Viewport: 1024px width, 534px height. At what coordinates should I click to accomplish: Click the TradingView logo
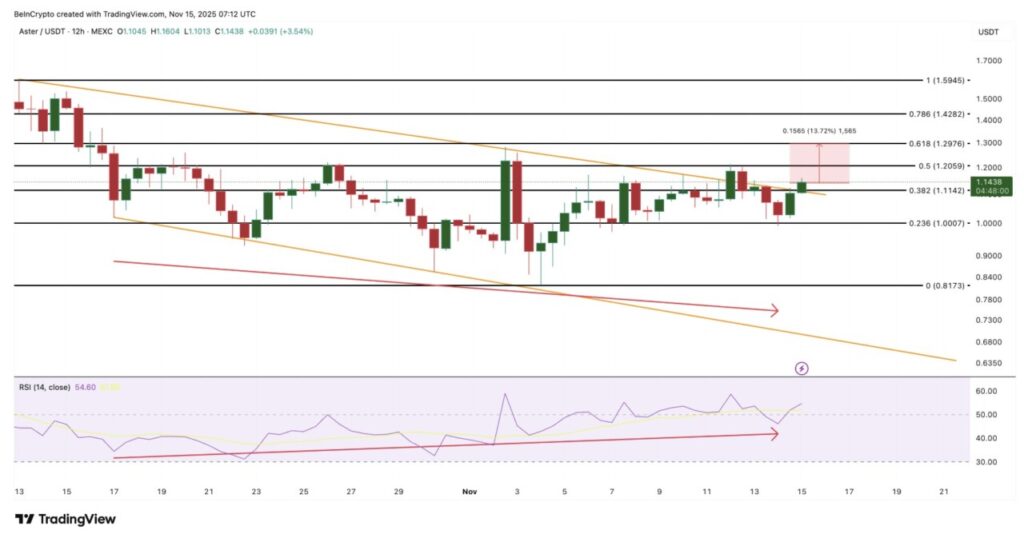coord(65,519)
